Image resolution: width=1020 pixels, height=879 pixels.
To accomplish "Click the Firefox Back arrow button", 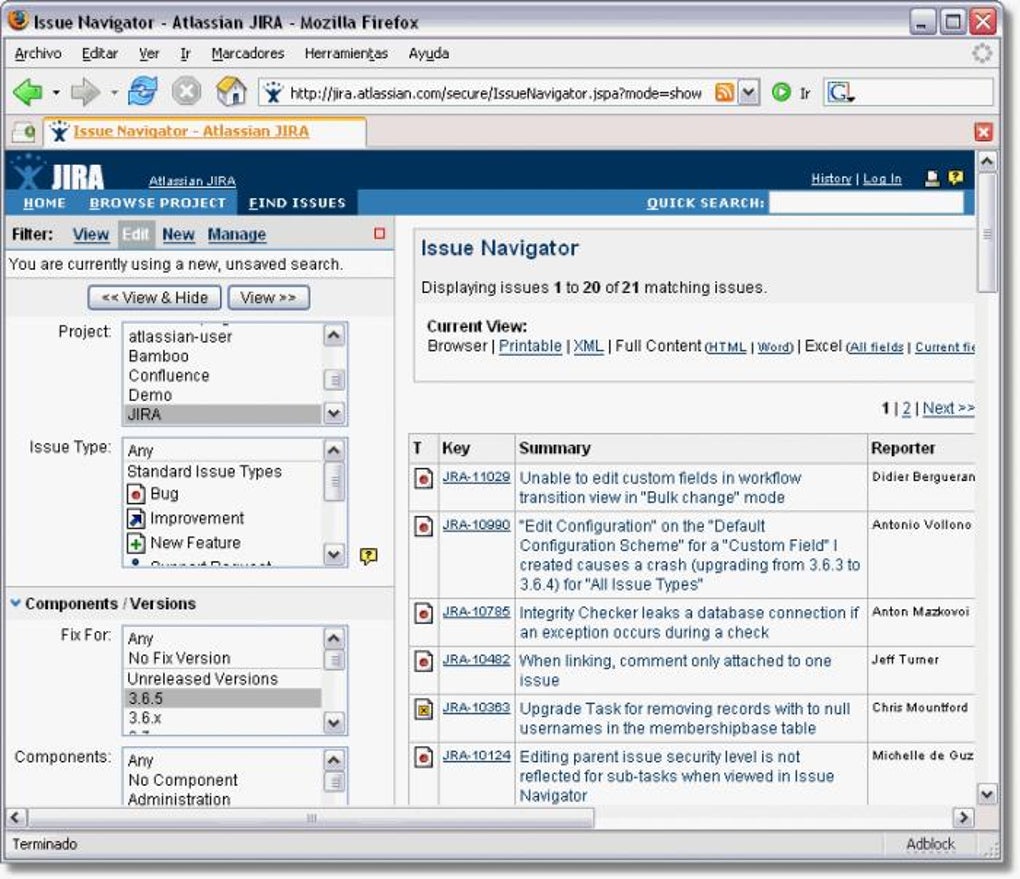I will (x=28, y=93).
